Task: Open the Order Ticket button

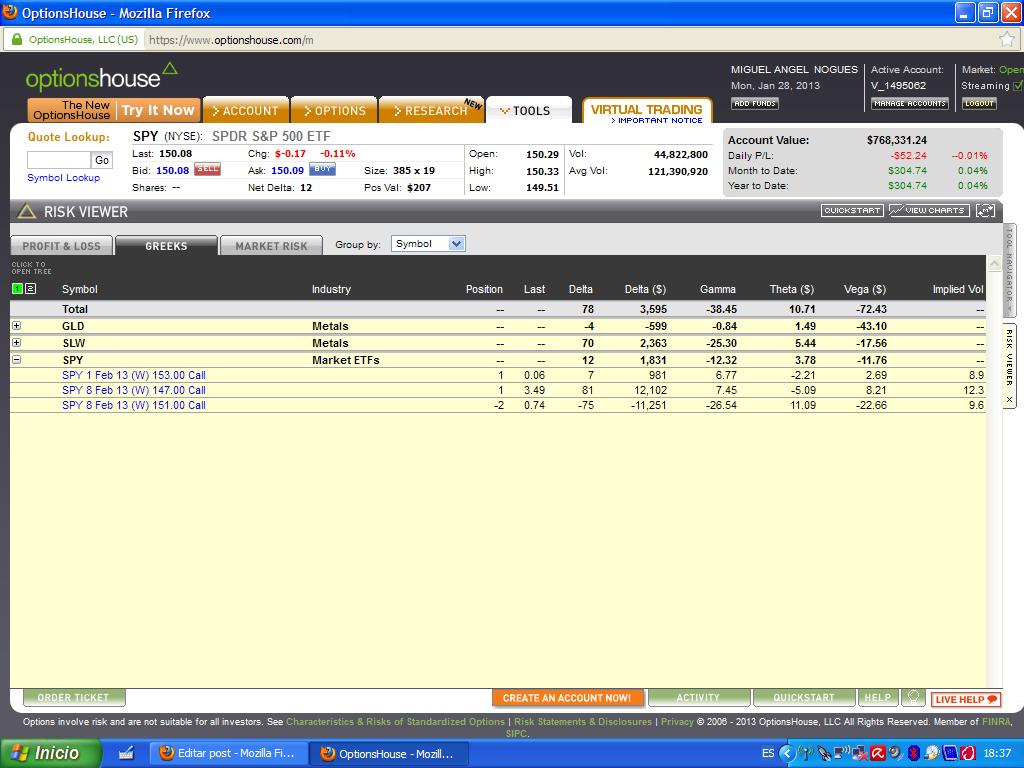Action: coord(74,697)
